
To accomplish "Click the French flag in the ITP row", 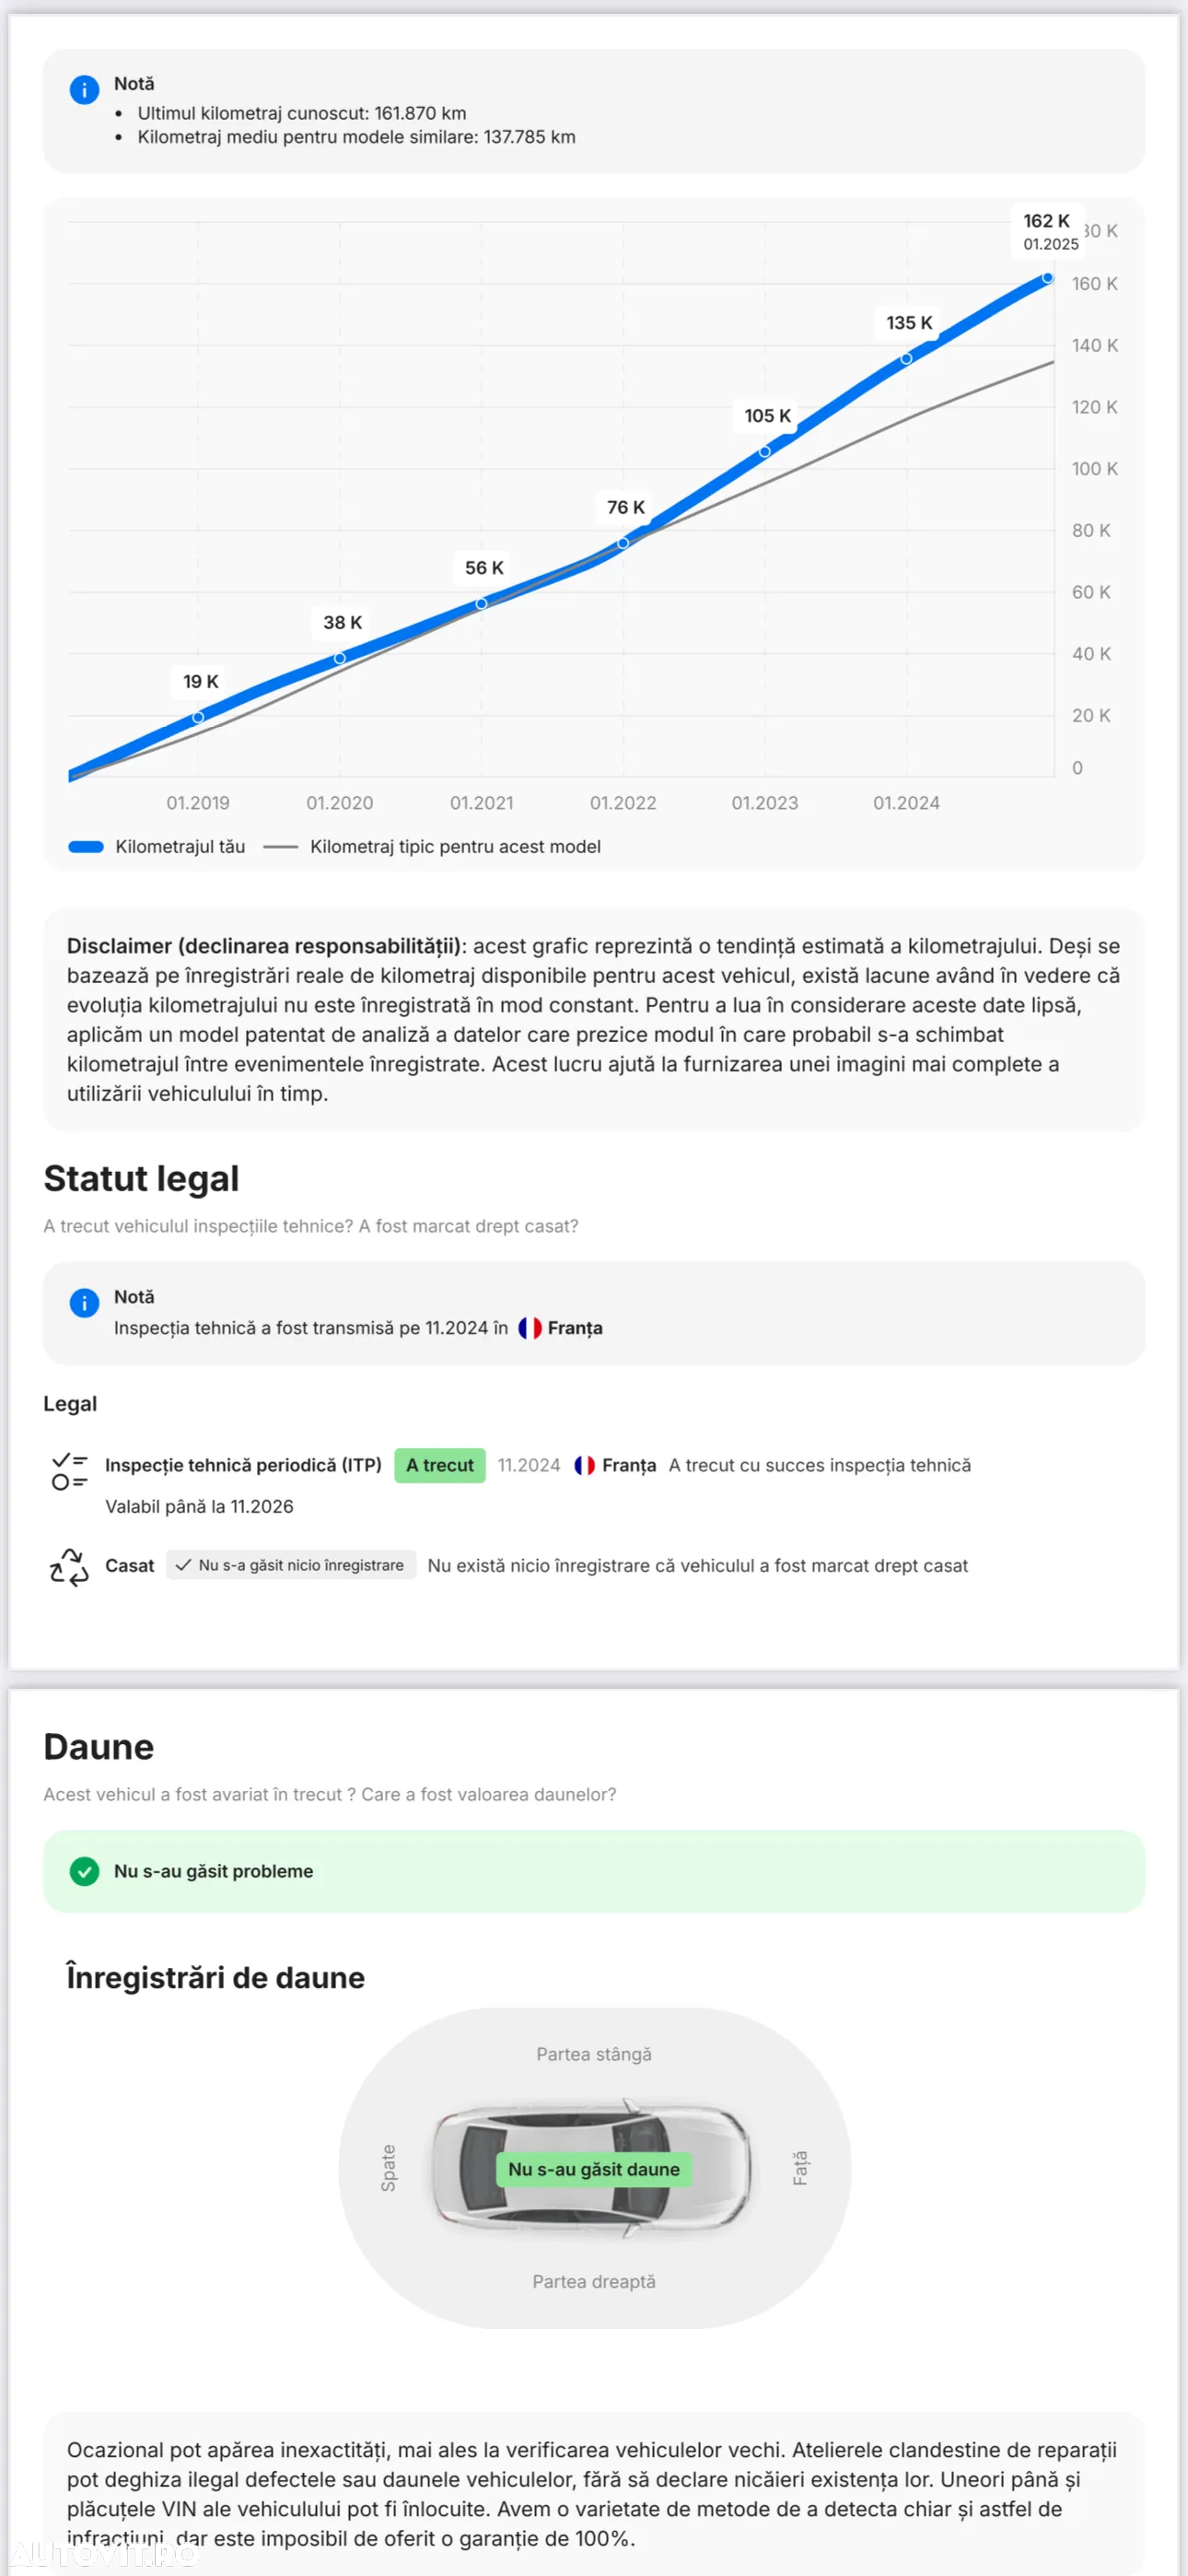I will tap(585, 1465).
